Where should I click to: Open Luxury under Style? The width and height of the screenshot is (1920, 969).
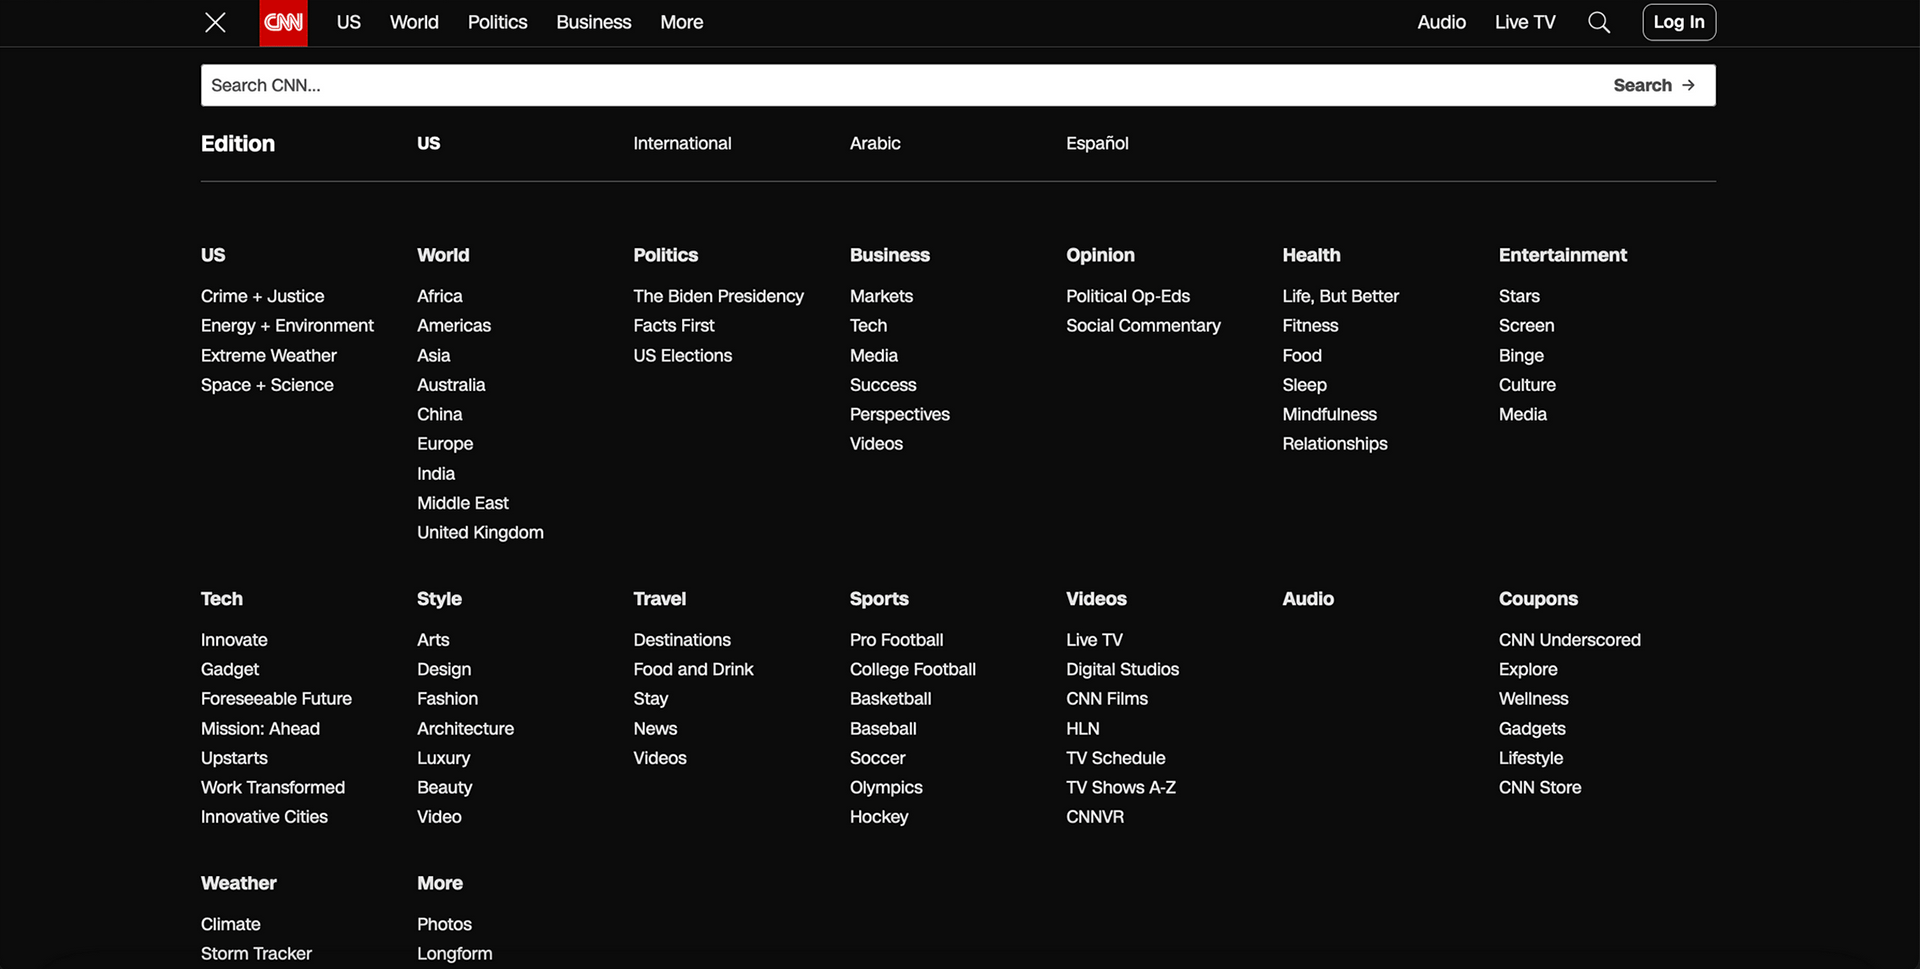(443, 758)
